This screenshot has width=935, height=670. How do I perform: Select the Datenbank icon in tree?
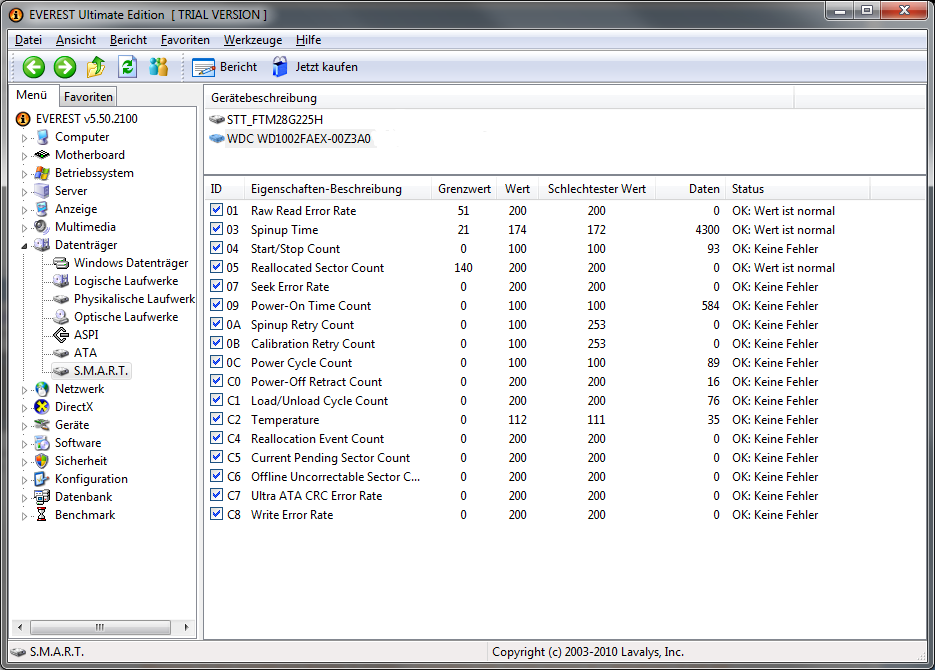coord(42,497)
